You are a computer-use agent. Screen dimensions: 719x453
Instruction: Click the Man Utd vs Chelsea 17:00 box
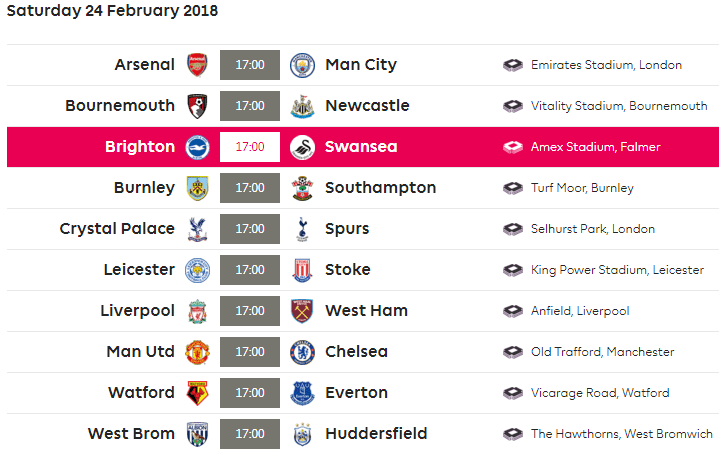click(x=250, y=352)
